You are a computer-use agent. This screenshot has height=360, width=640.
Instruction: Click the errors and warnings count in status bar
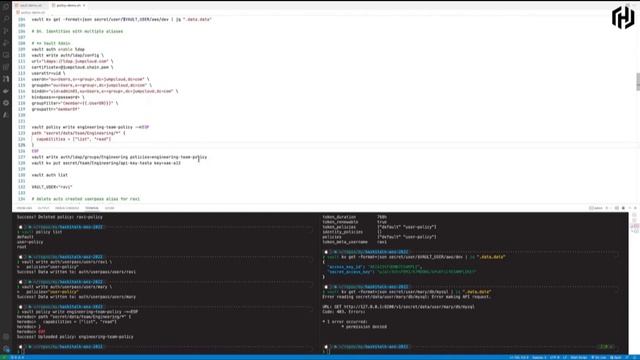17,358
